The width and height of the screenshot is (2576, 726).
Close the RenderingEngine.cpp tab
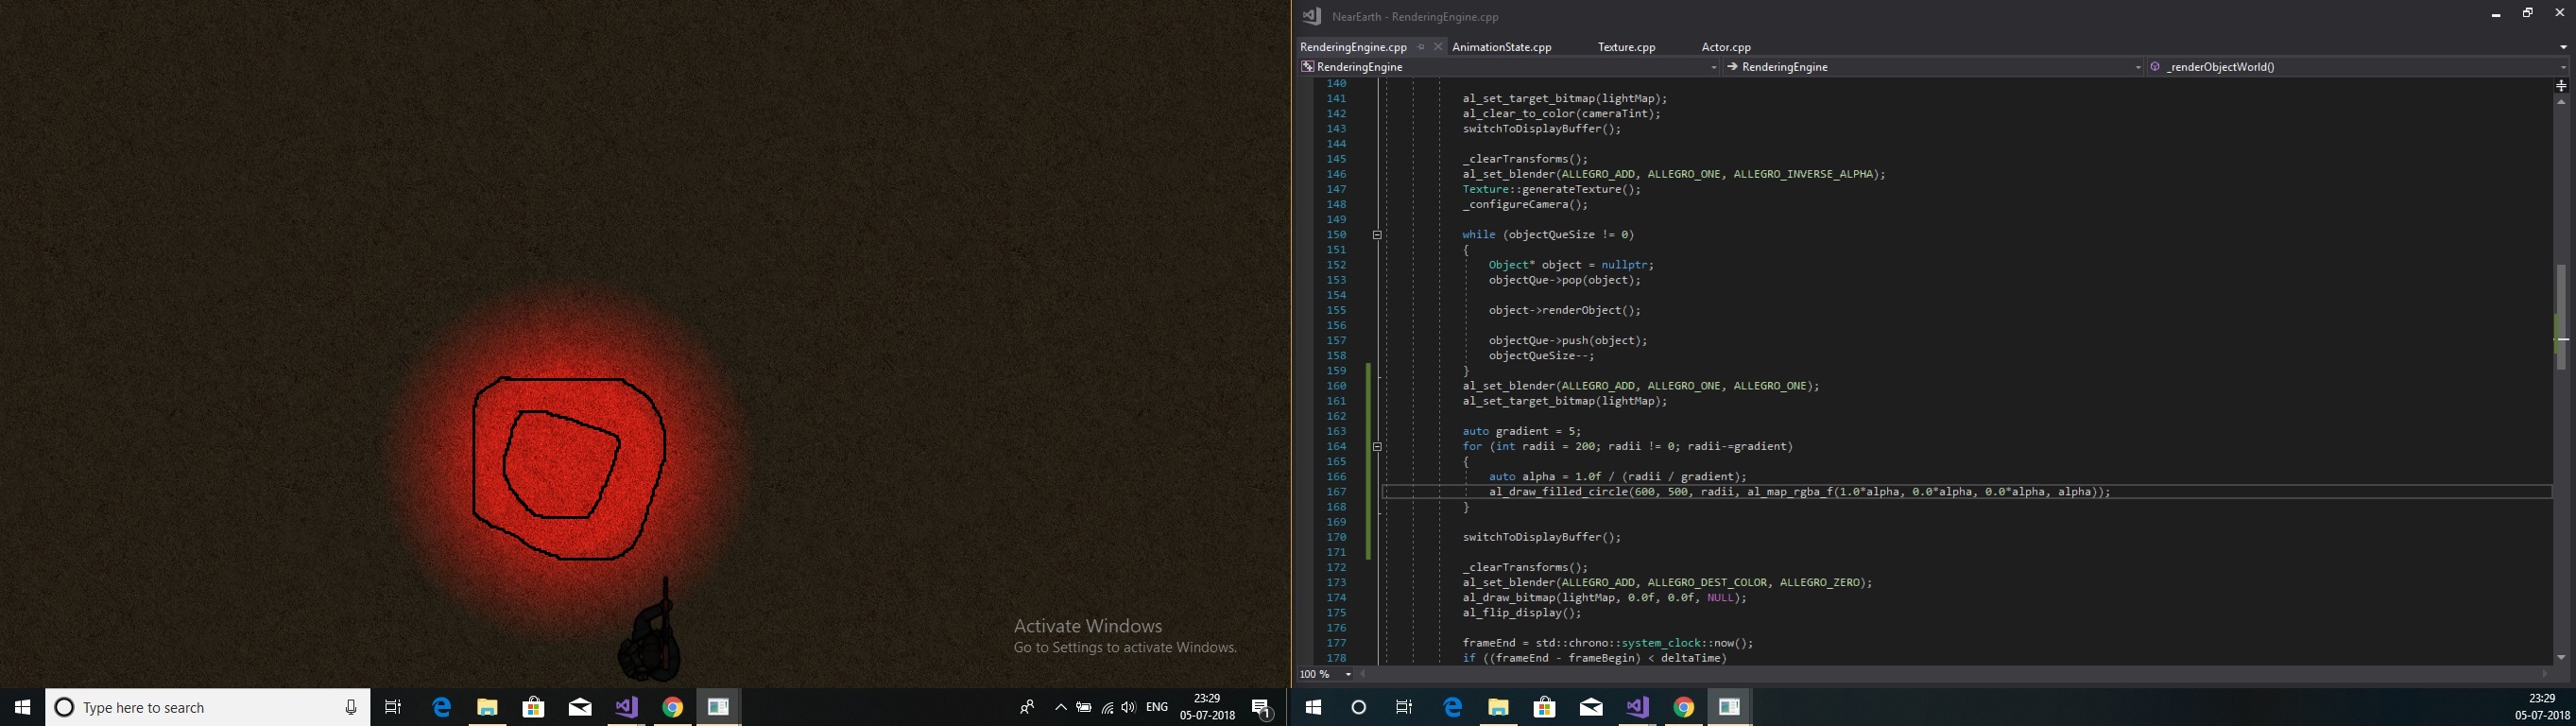1438,47
